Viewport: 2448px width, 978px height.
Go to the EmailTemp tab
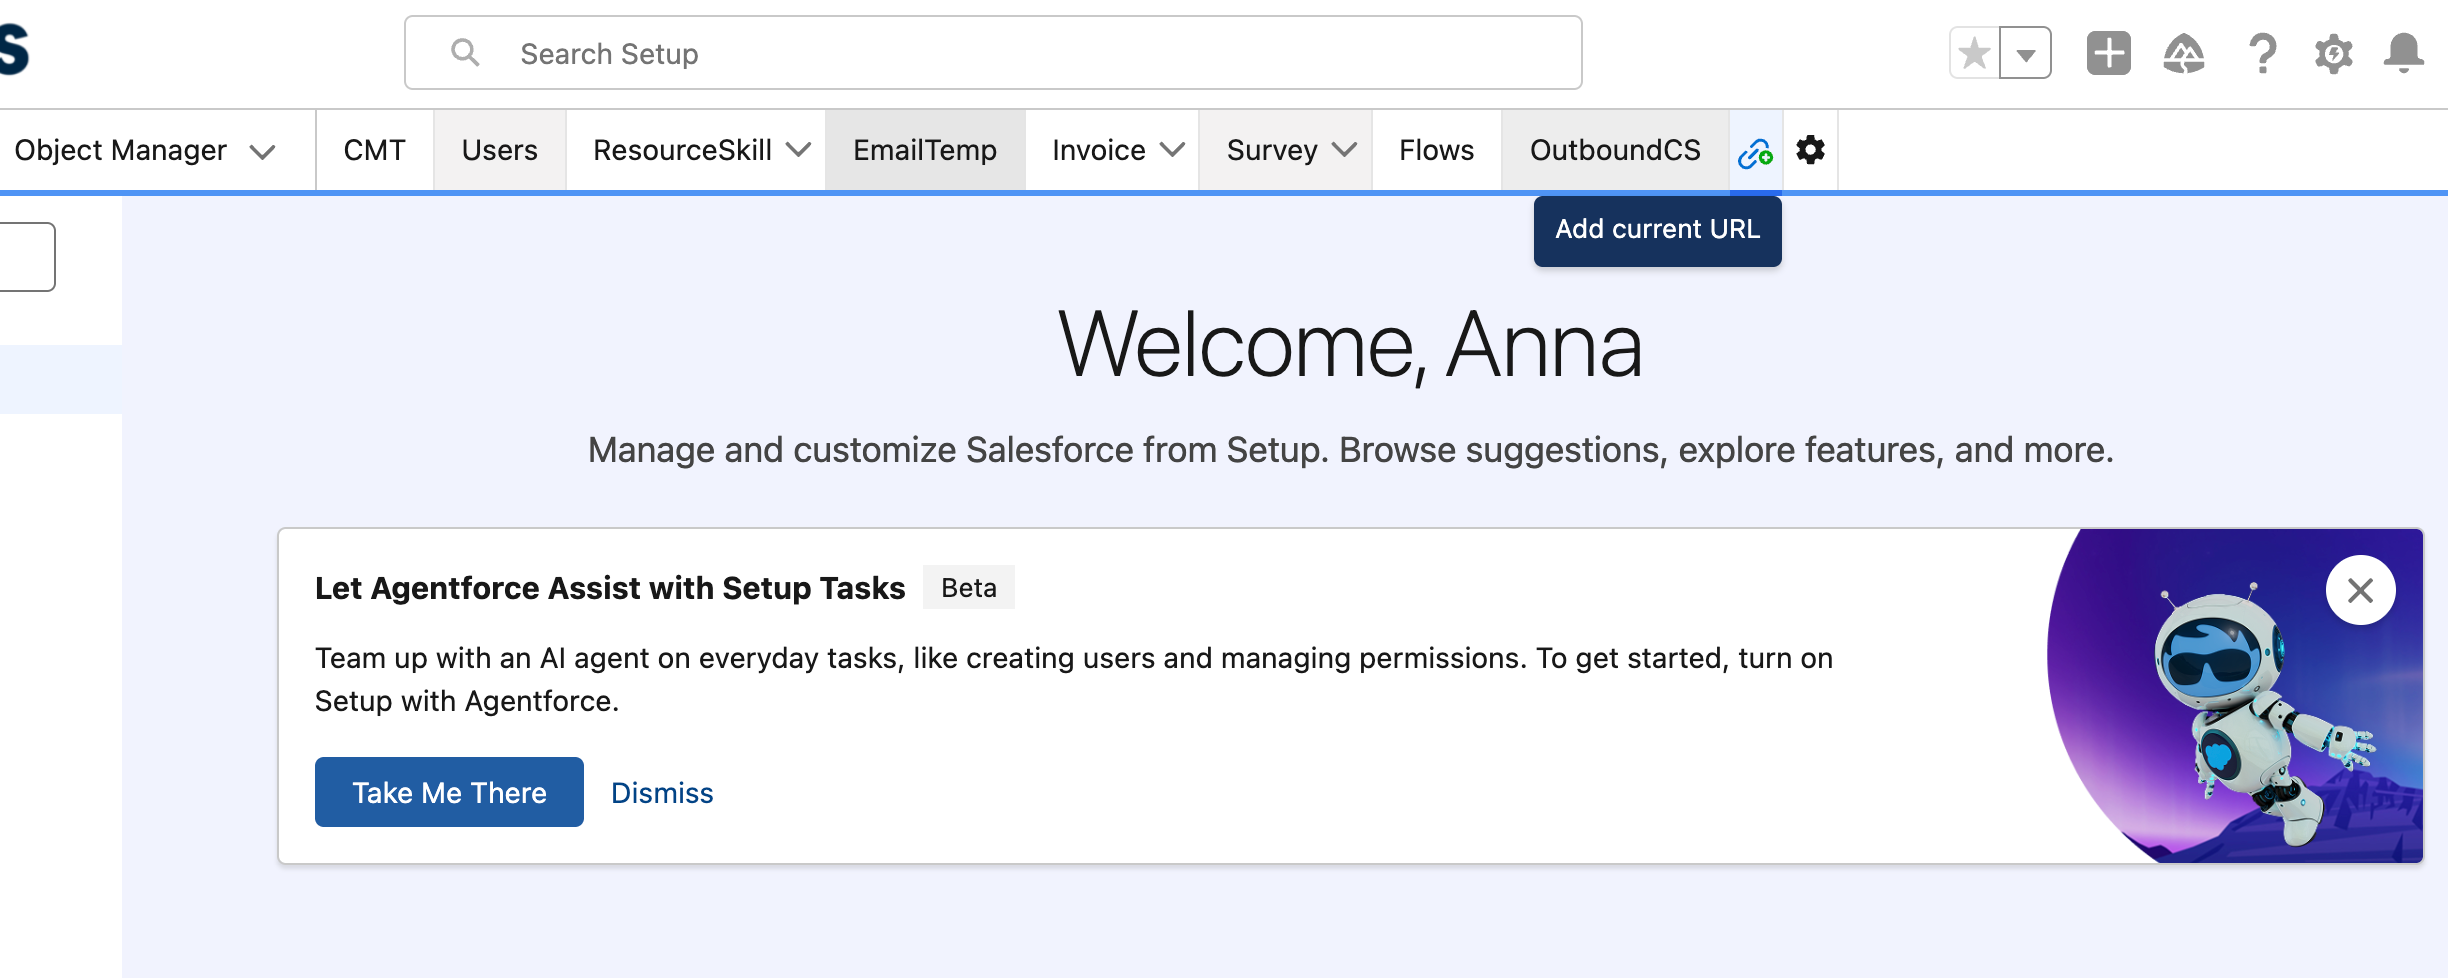pyautogui.click(x=925, y=150)
